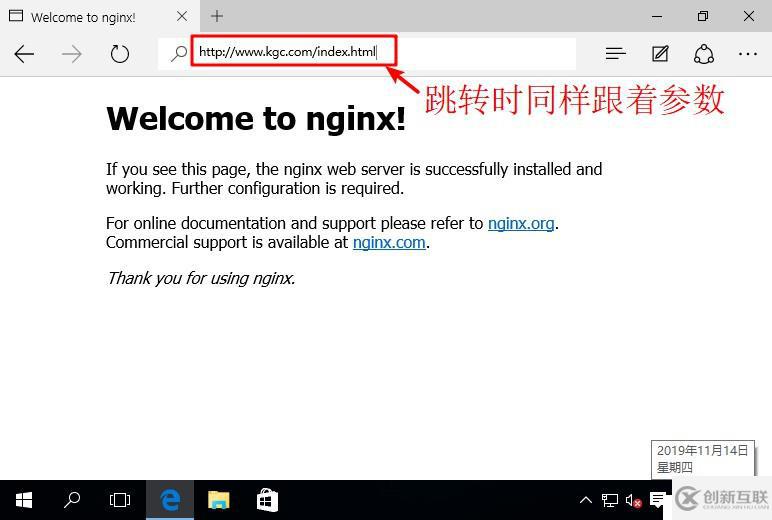Open taskbar search magnifier
The image size is (772, 520).
72,500
